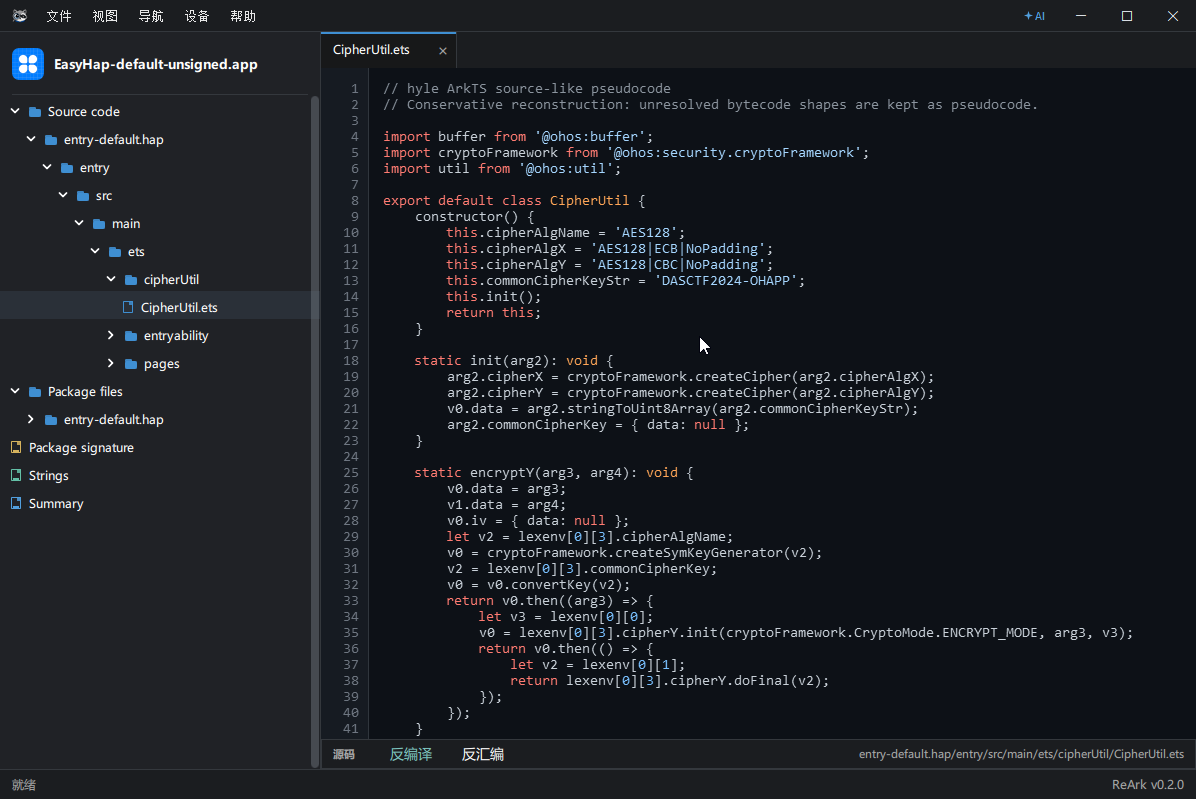Switch to 反汇编 disassembly view
This screenshot has width=1196, height=799.
point(483,754)
